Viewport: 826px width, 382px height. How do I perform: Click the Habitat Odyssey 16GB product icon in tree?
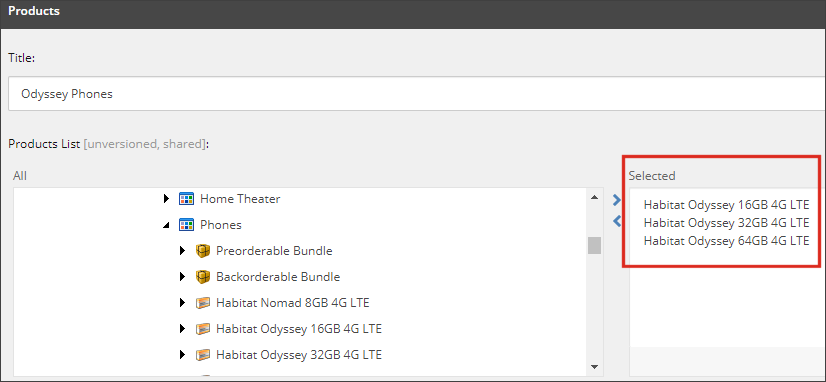(203, 329)
